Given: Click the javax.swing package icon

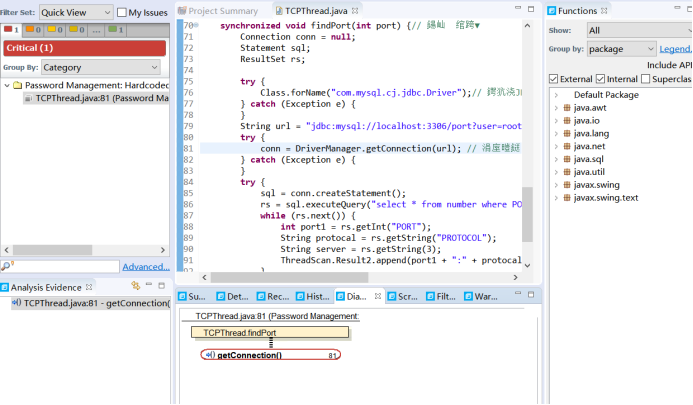Looking at the screenshot, I should click(567, 184).
